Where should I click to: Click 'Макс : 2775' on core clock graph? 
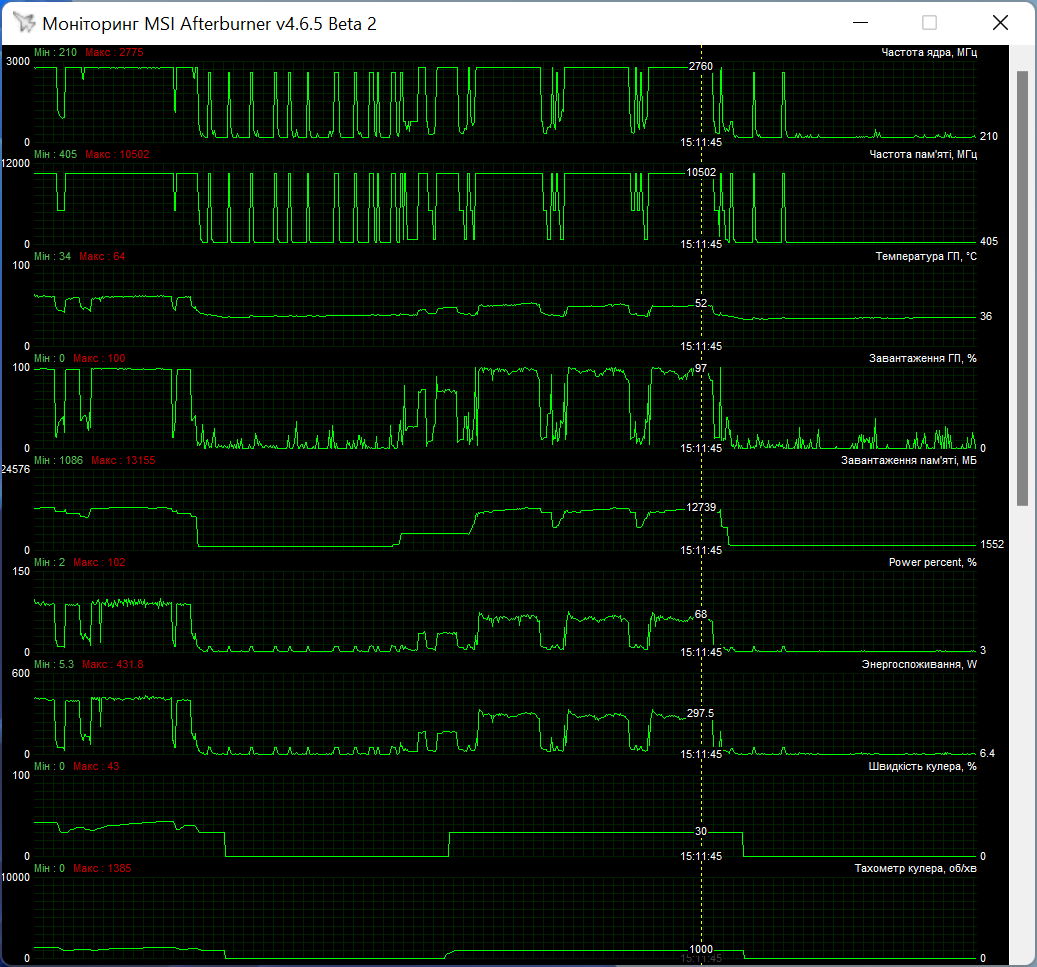pyautogui.click(x=114, y=52)
